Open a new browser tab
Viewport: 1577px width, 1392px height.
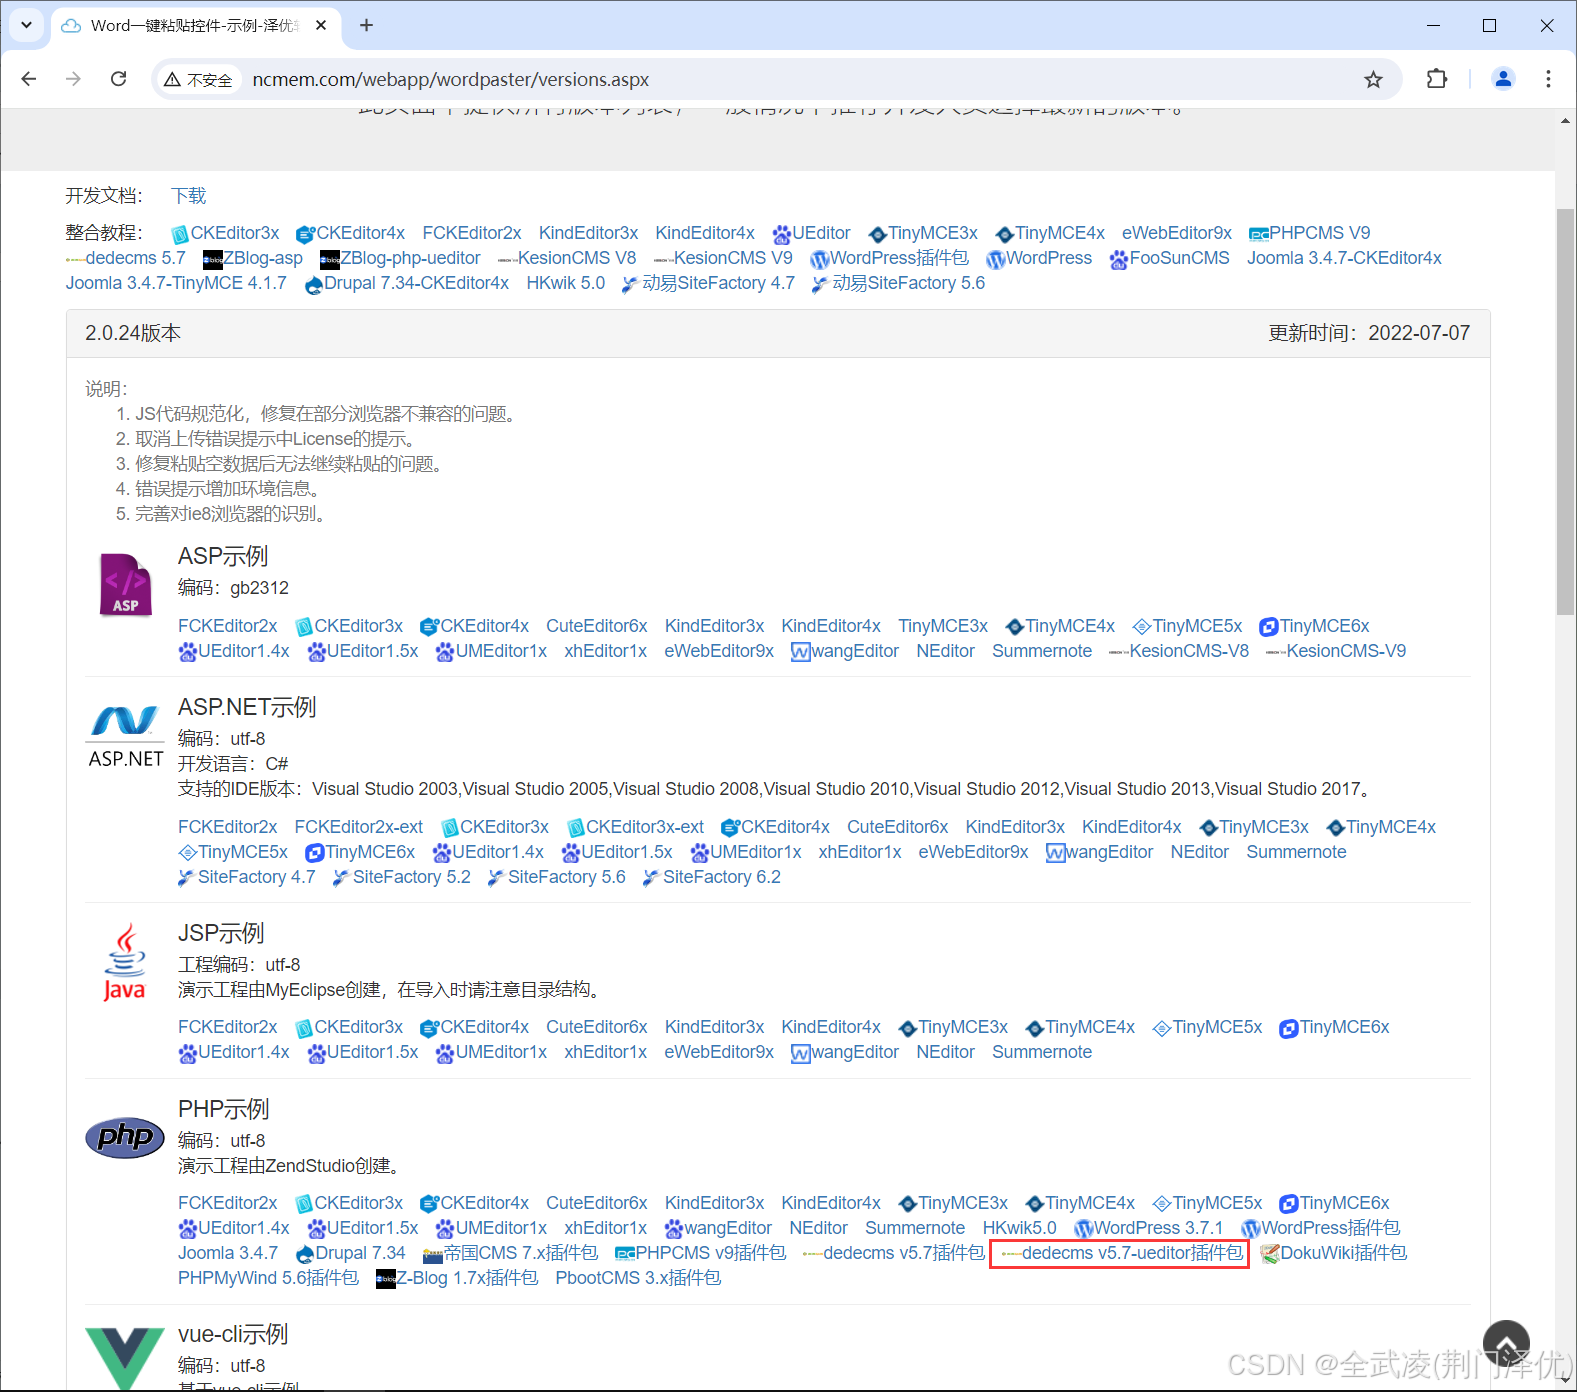[x=366, y=25]
